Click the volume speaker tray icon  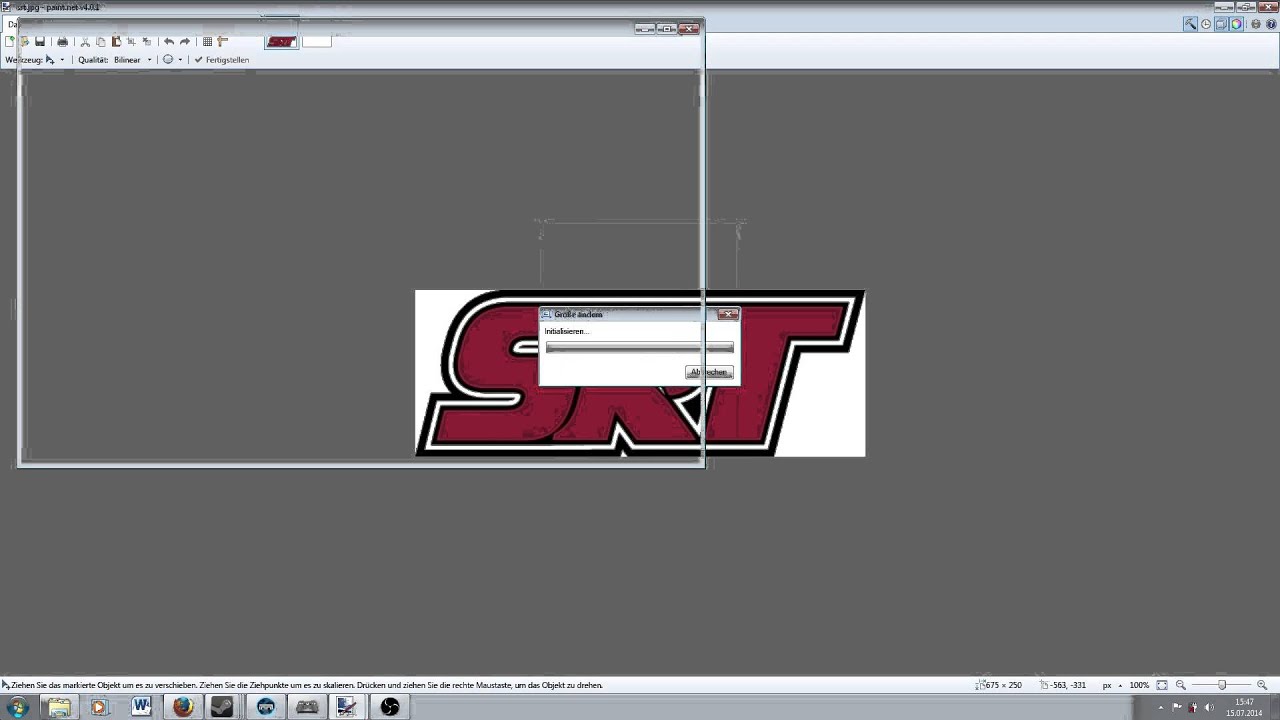coord(1208,707)
